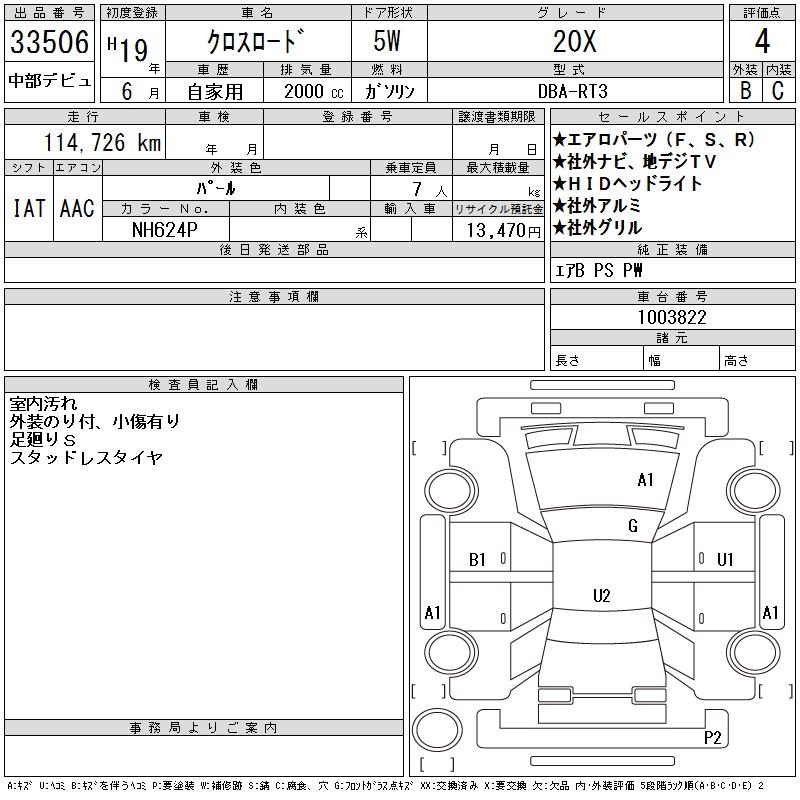Select seating capacity 7 人
Screen dimensions: 800x800
[x=430, y=190]
